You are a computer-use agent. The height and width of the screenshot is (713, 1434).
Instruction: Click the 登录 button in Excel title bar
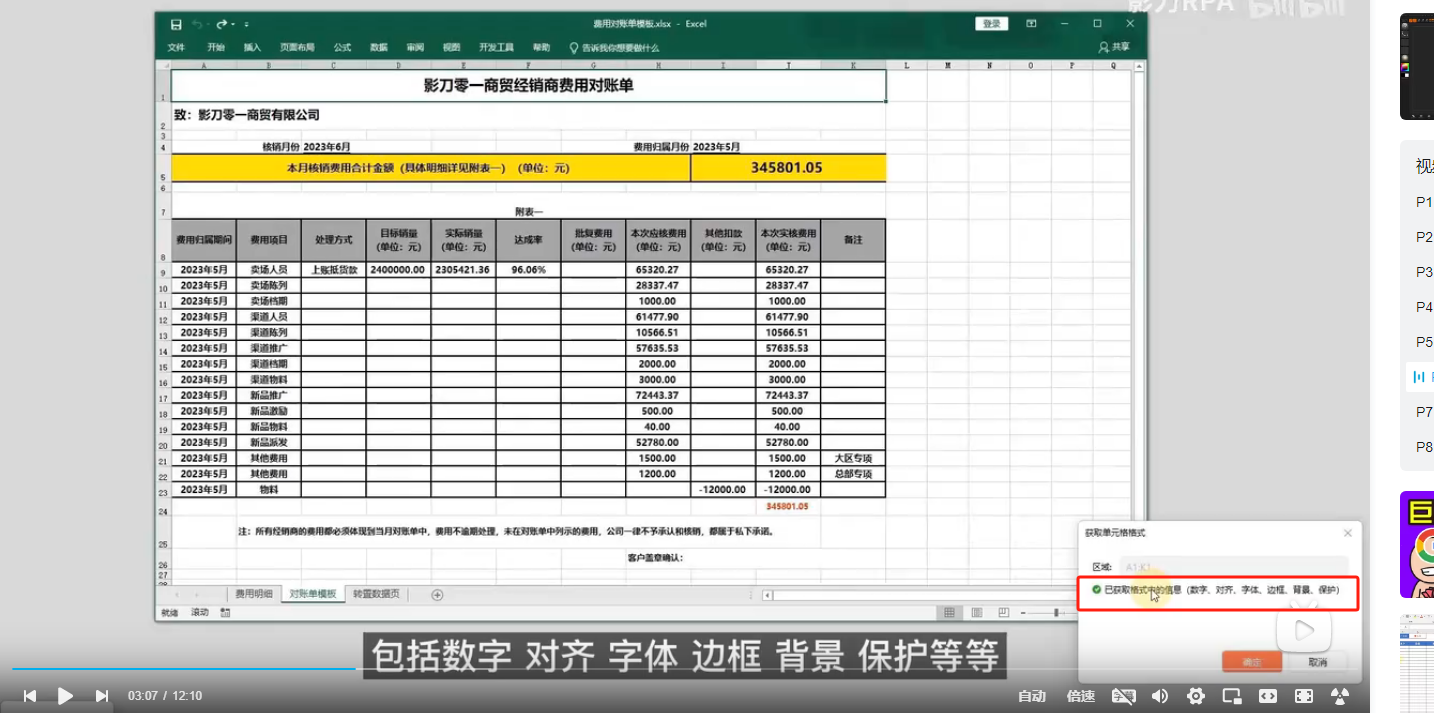pyautogui.click(x=991, y=24)
